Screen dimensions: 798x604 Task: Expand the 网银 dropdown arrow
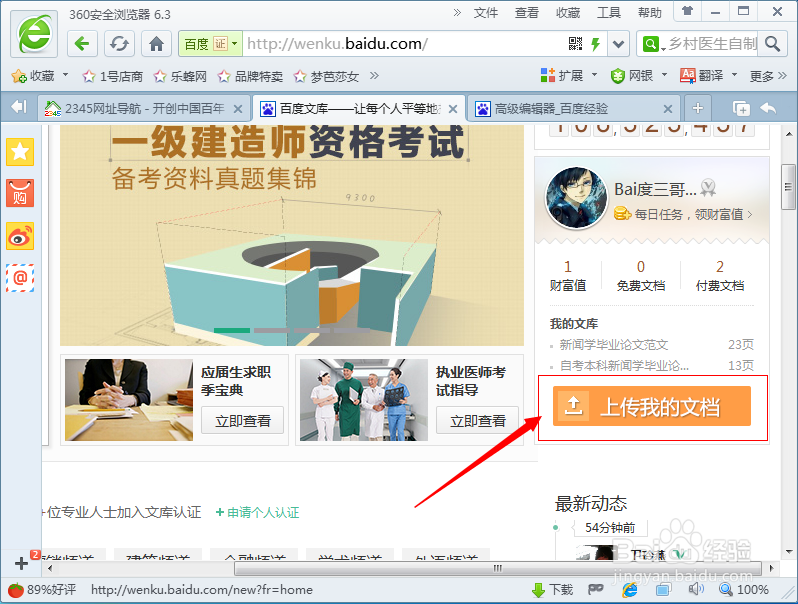click(x=664, y=75)
